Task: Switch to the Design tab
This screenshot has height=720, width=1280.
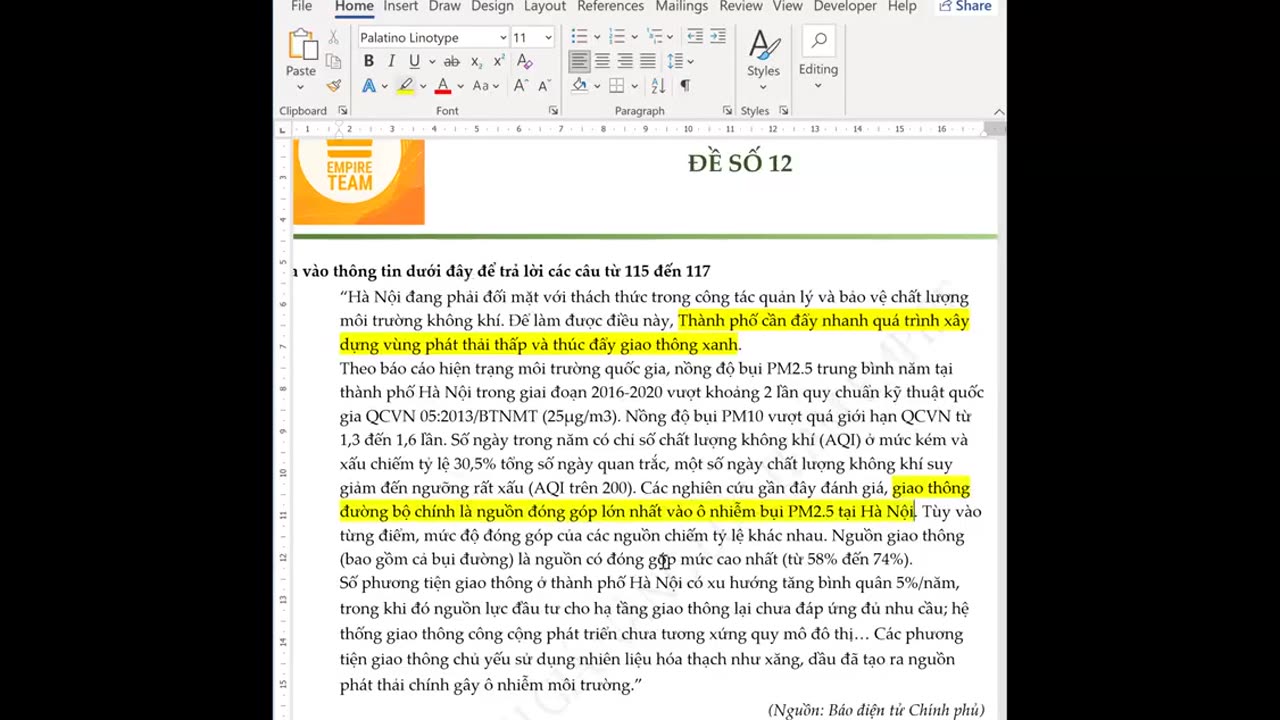Action: click(492, 7)
